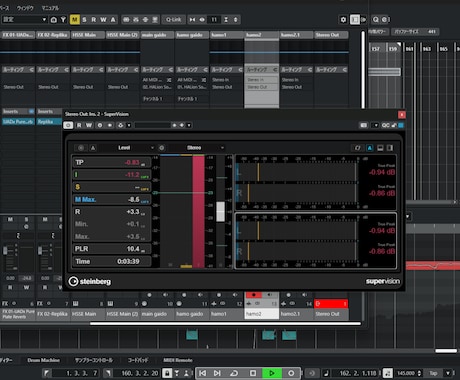The width and height of the screenshot is (460, 380).
Task: Click the Record transport button
Action: tap(291, 373)
